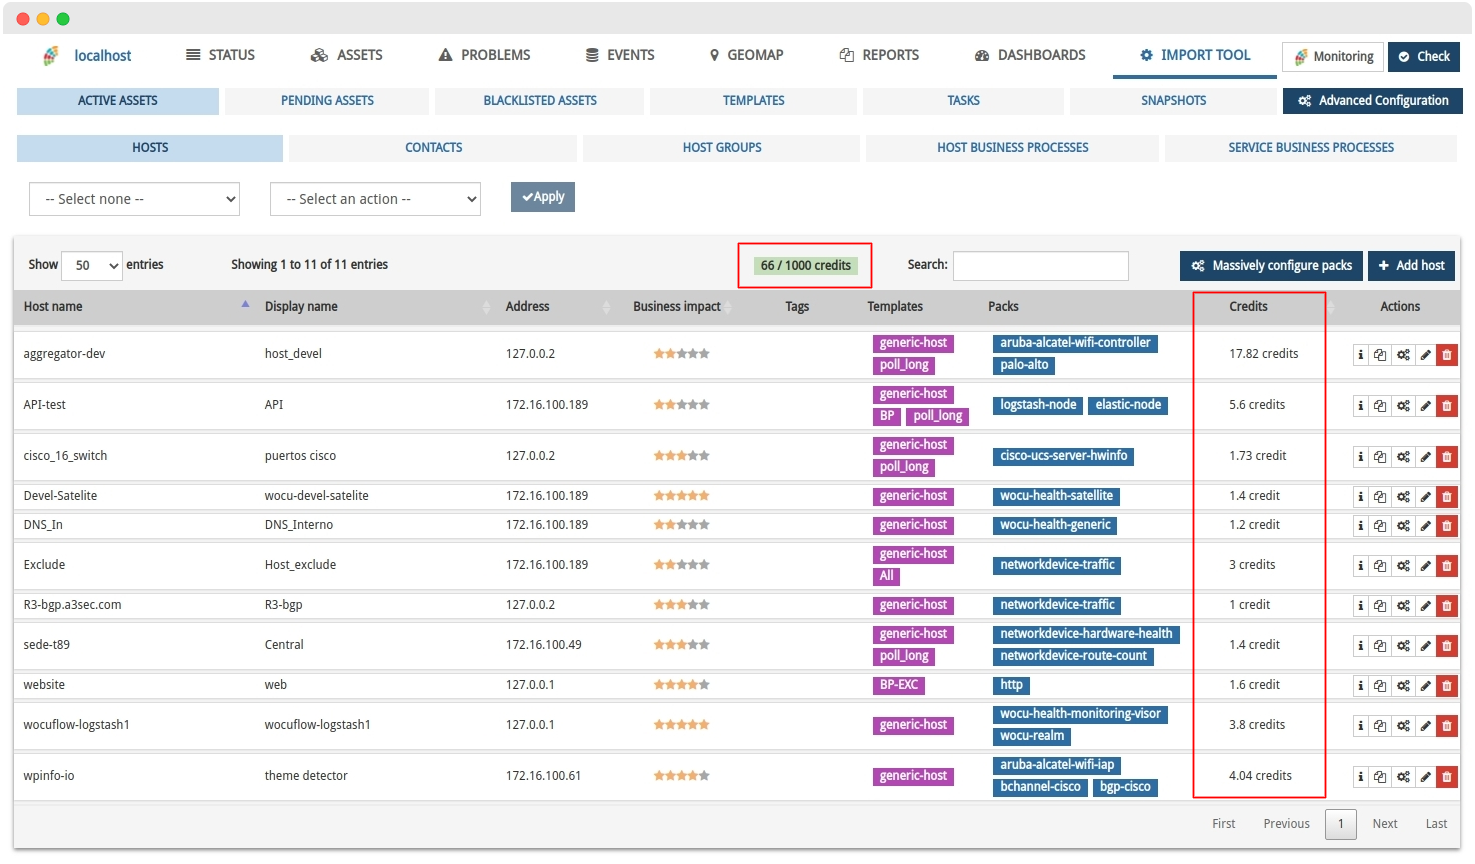The width and height of the screenshot is (1475, 864).
Task: Click inside the Search input field
Action: (x=1041, y=266)
